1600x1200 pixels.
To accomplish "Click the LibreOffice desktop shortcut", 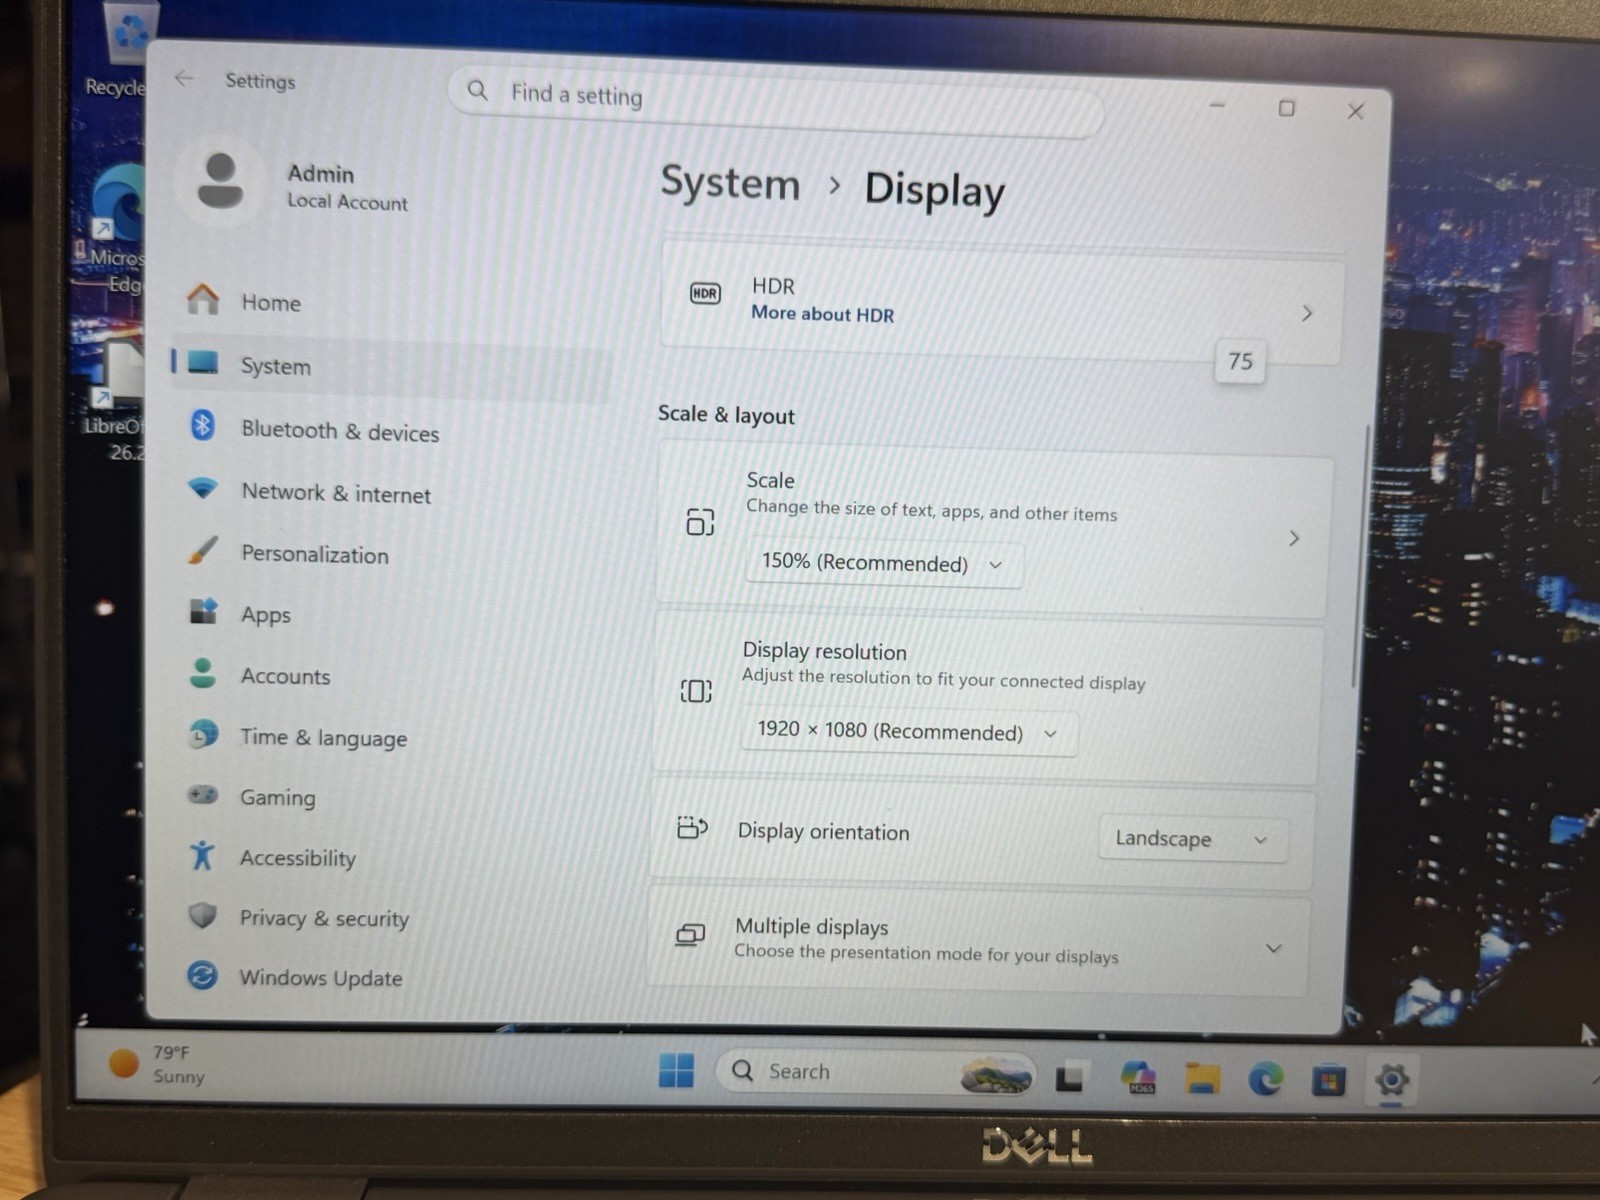I will [118, 400].
